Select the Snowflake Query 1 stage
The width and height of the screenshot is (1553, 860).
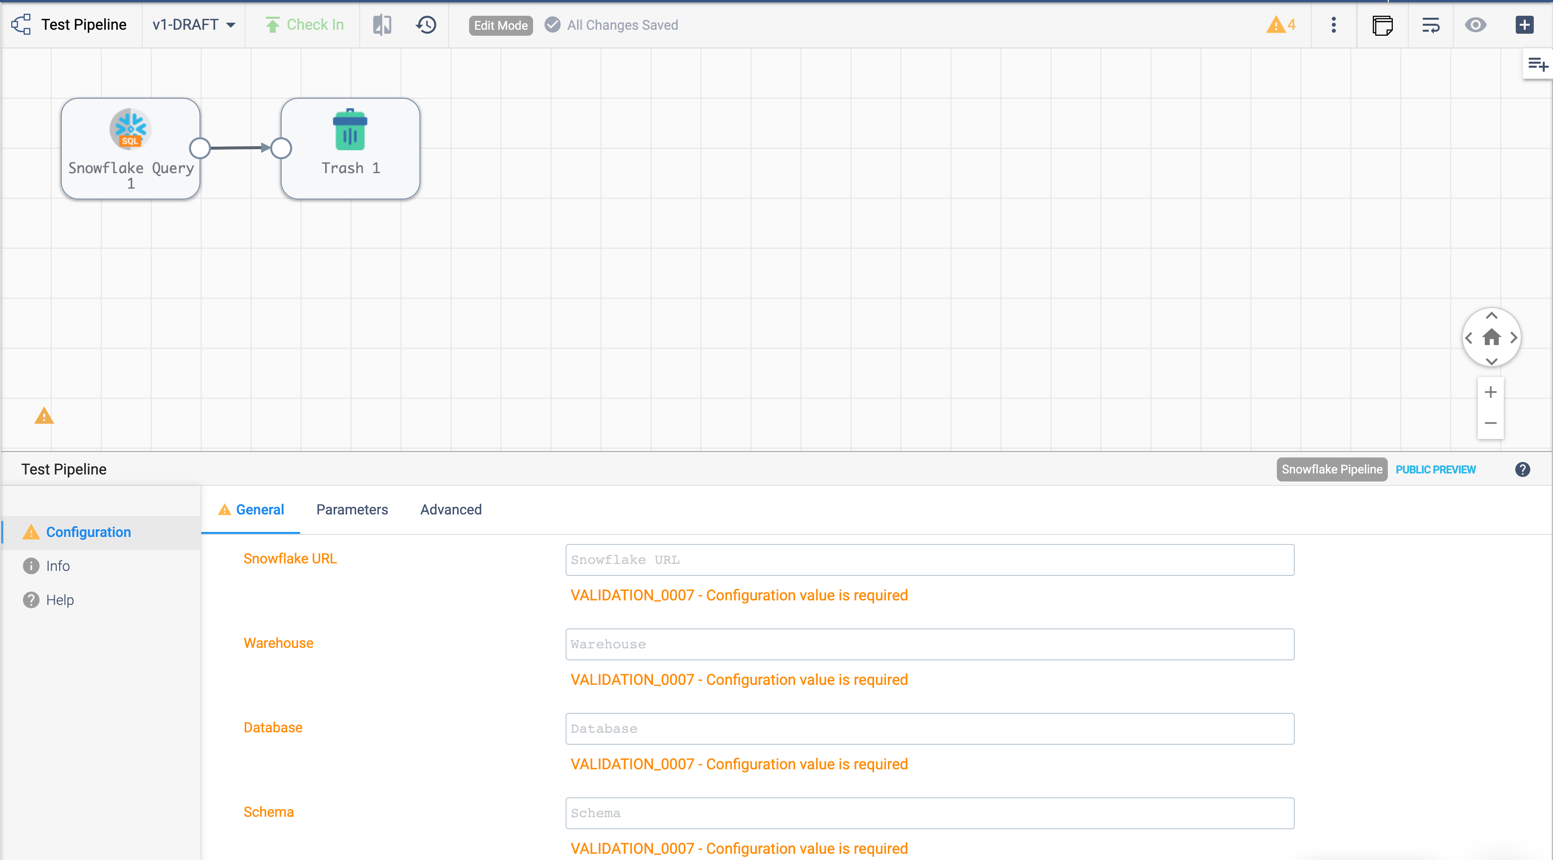131,148
